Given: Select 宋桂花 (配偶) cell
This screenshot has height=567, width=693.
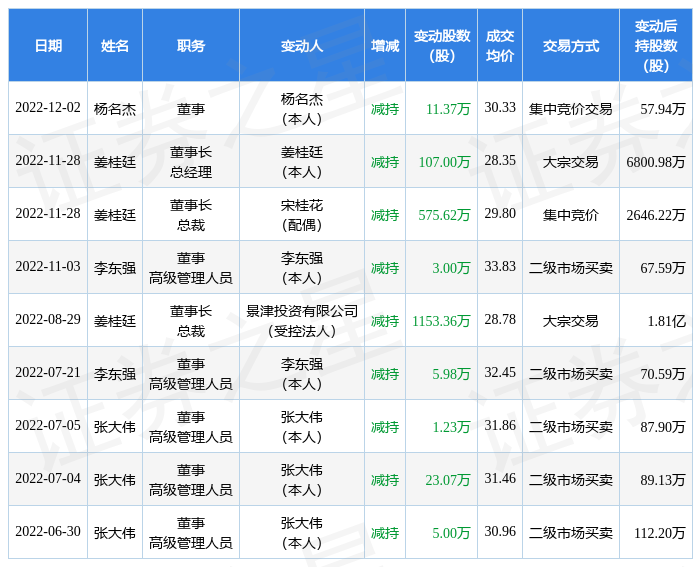Looking at the screenshot, I should pyautogui.click(x=302, y=215).
